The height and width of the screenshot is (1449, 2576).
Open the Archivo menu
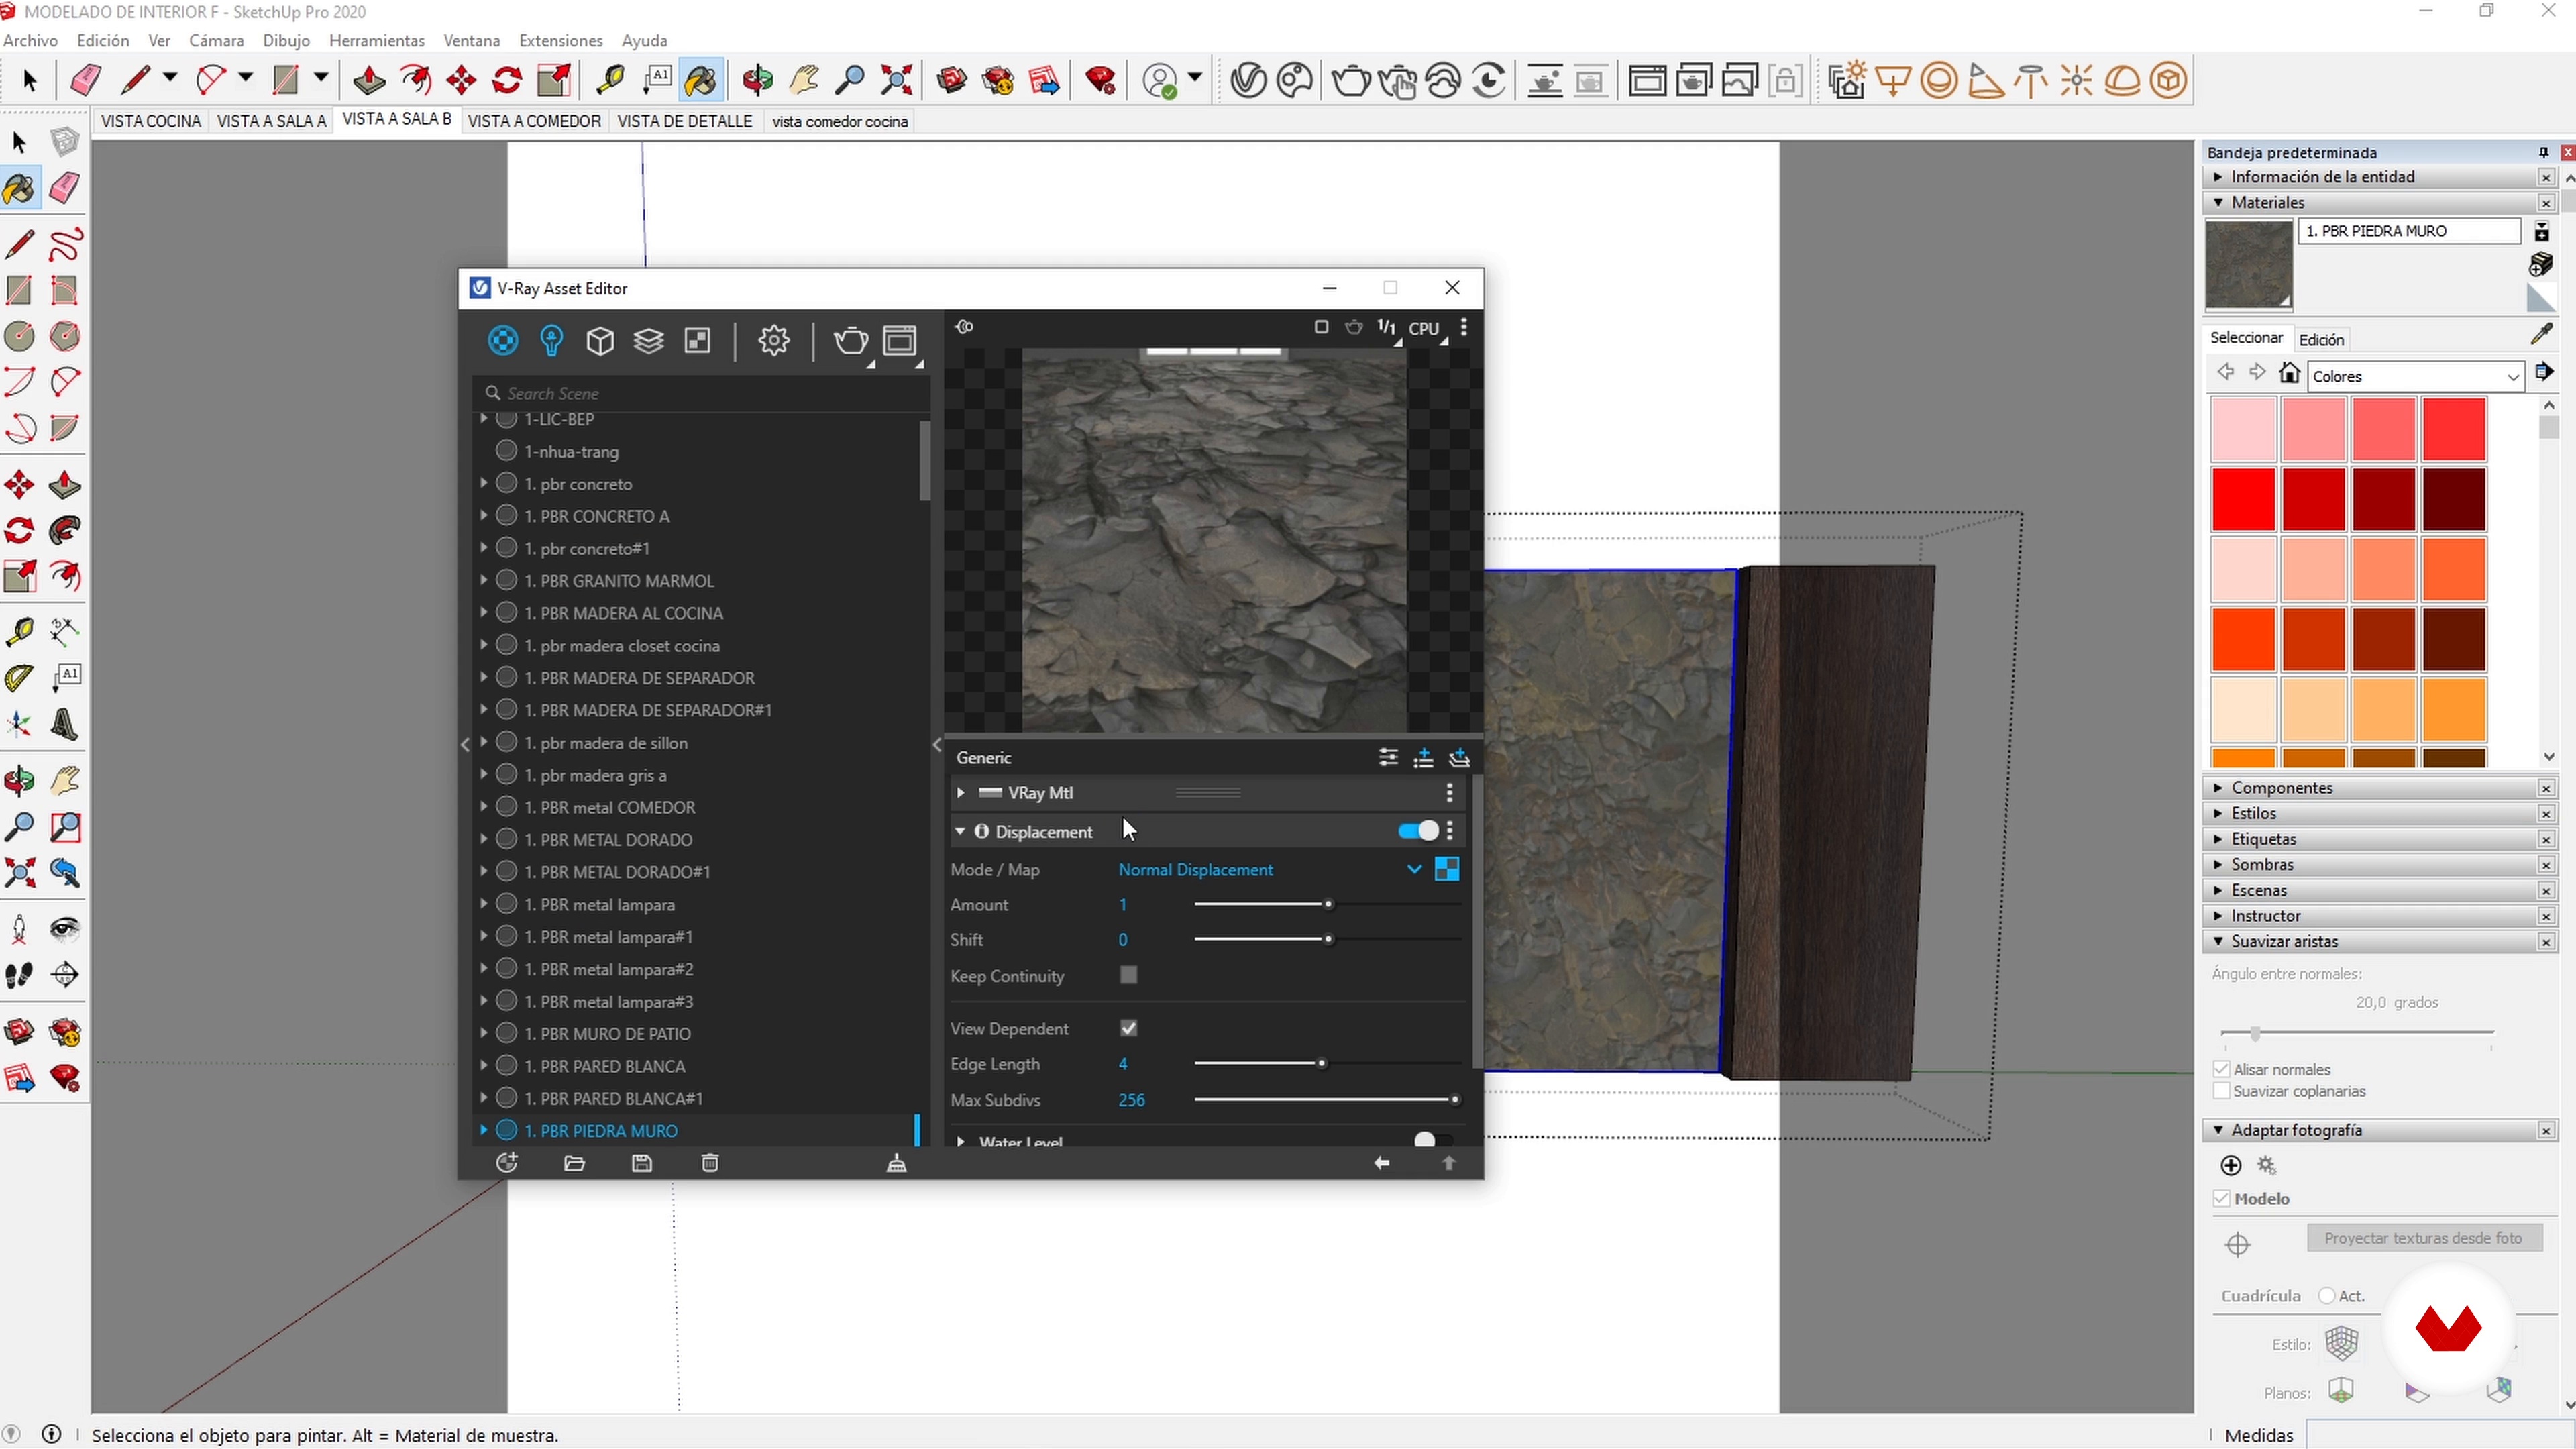(30, 40)
